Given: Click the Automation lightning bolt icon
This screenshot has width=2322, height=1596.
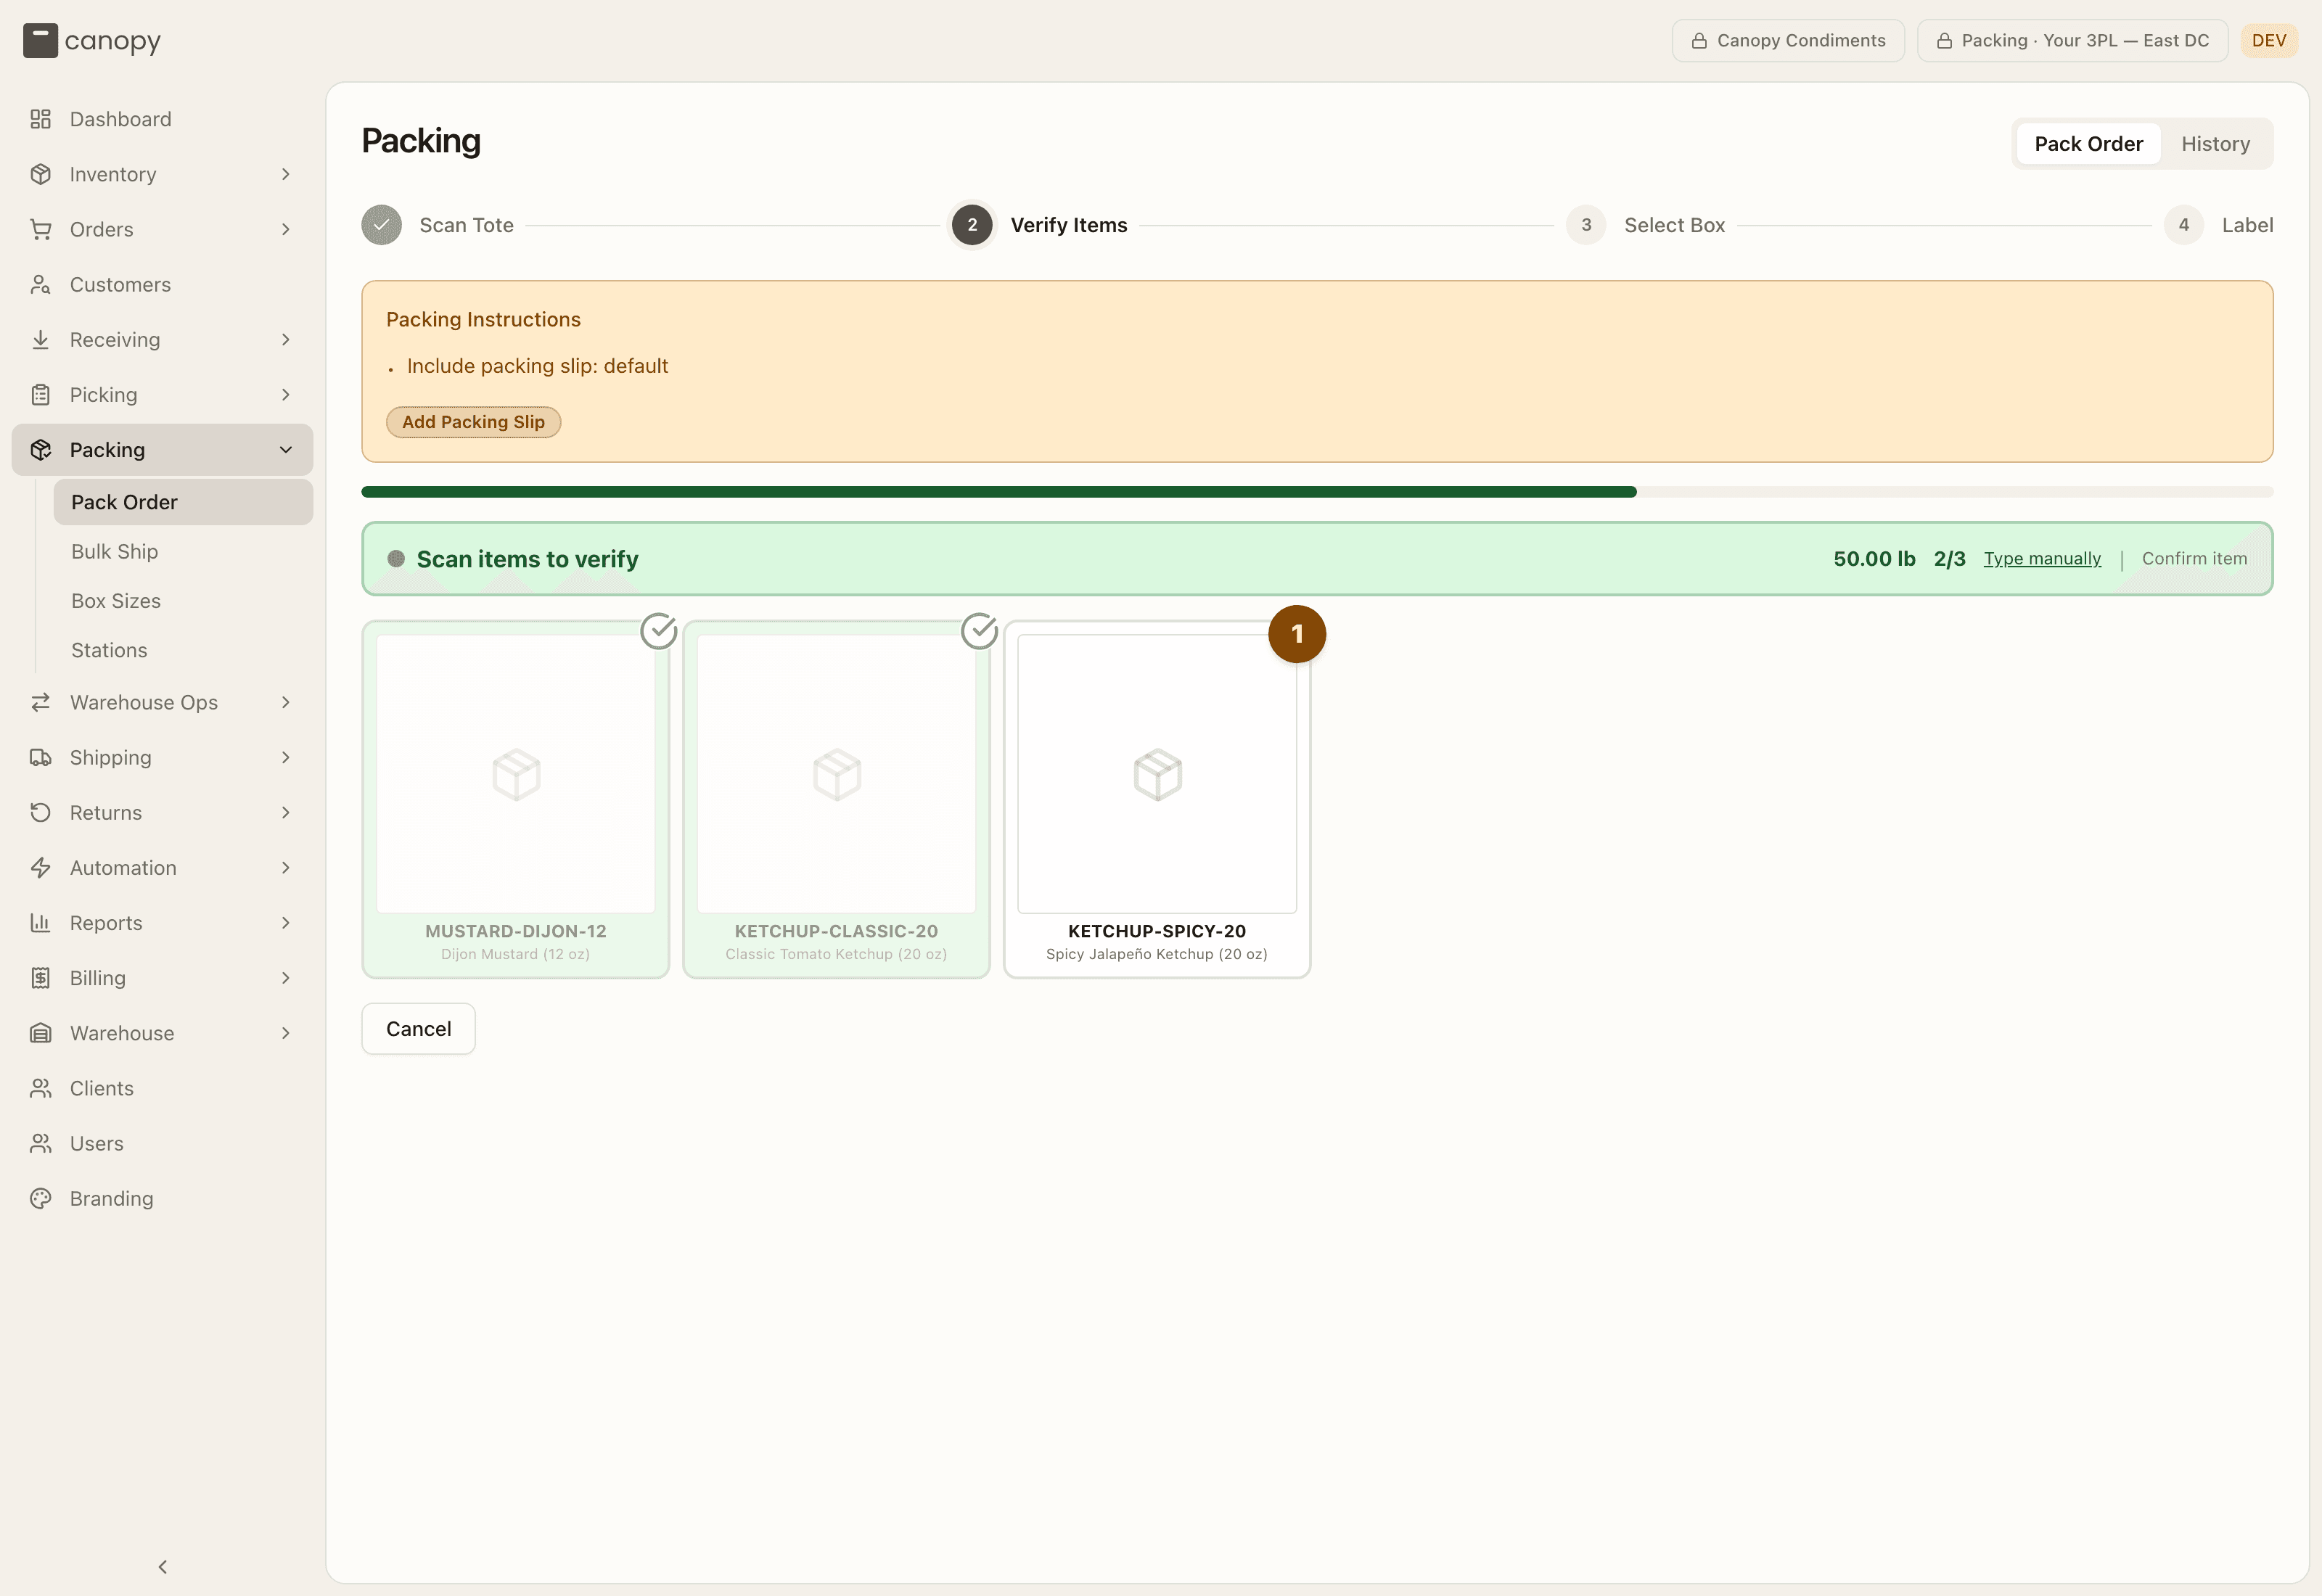Looking at the screenshot, I should coord(40,867).
